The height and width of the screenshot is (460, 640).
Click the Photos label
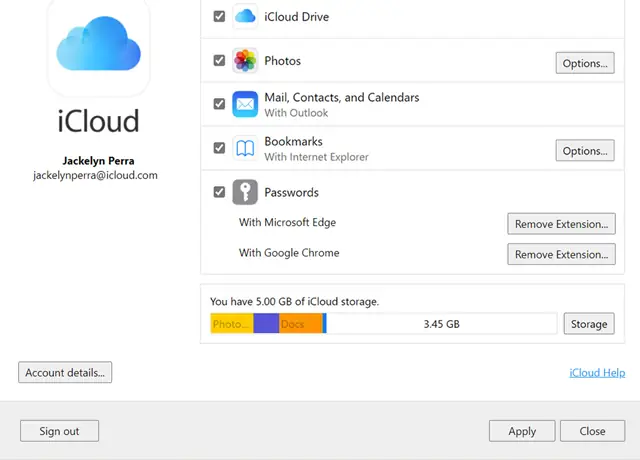point(282,61)
